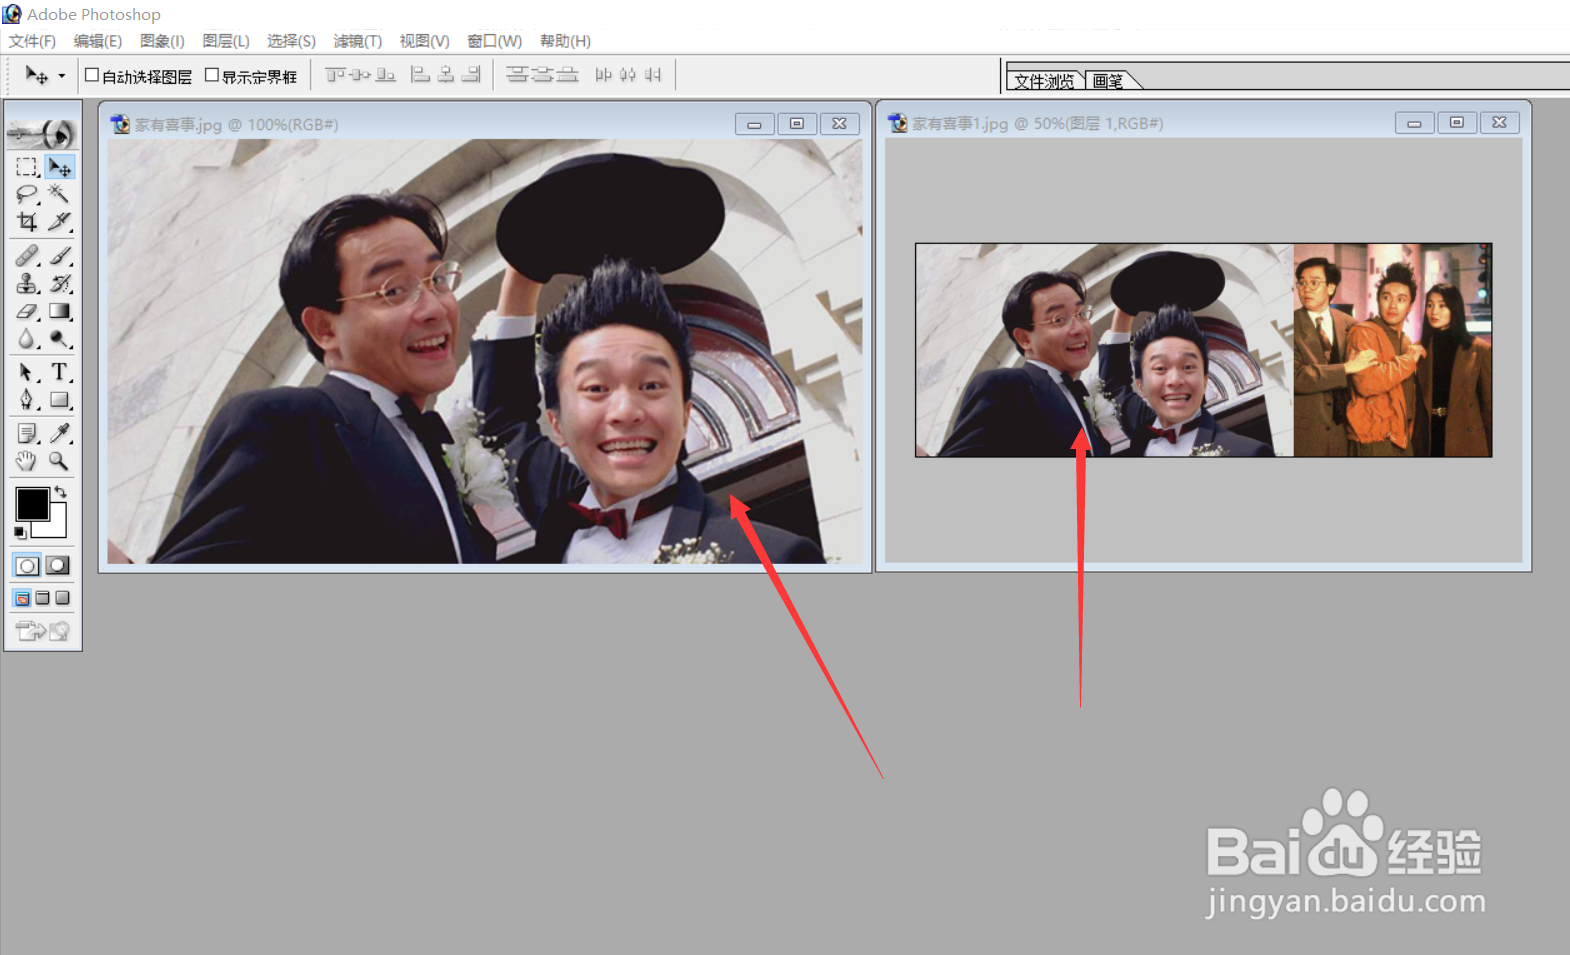Screen dimensions: 1570x955
Task: Click the Align Bottom Edges button
Action: tap(385, 75)
